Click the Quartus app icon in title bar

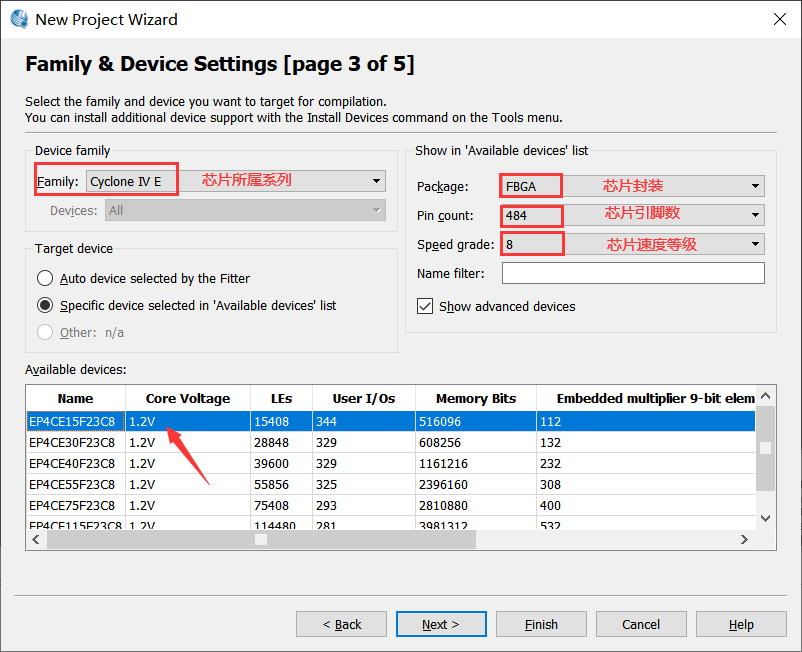pyautogui.click(x=19, y=19)
